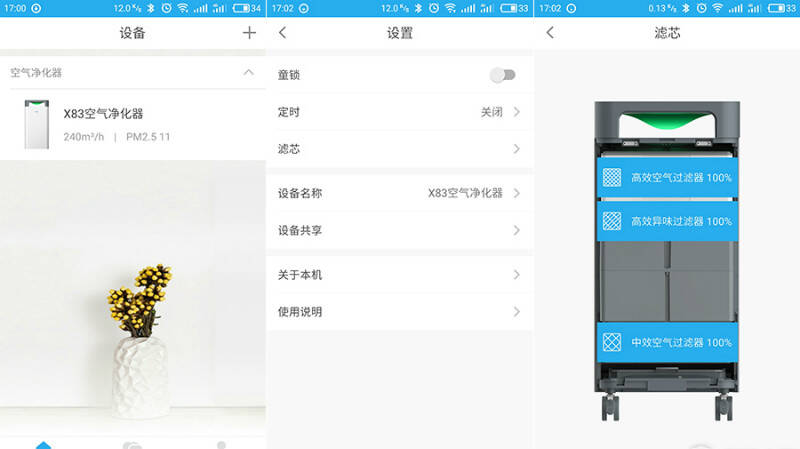800x449 pixels.
Task: Expand the 使用说明 row chevron
Action: click(516, 312)
